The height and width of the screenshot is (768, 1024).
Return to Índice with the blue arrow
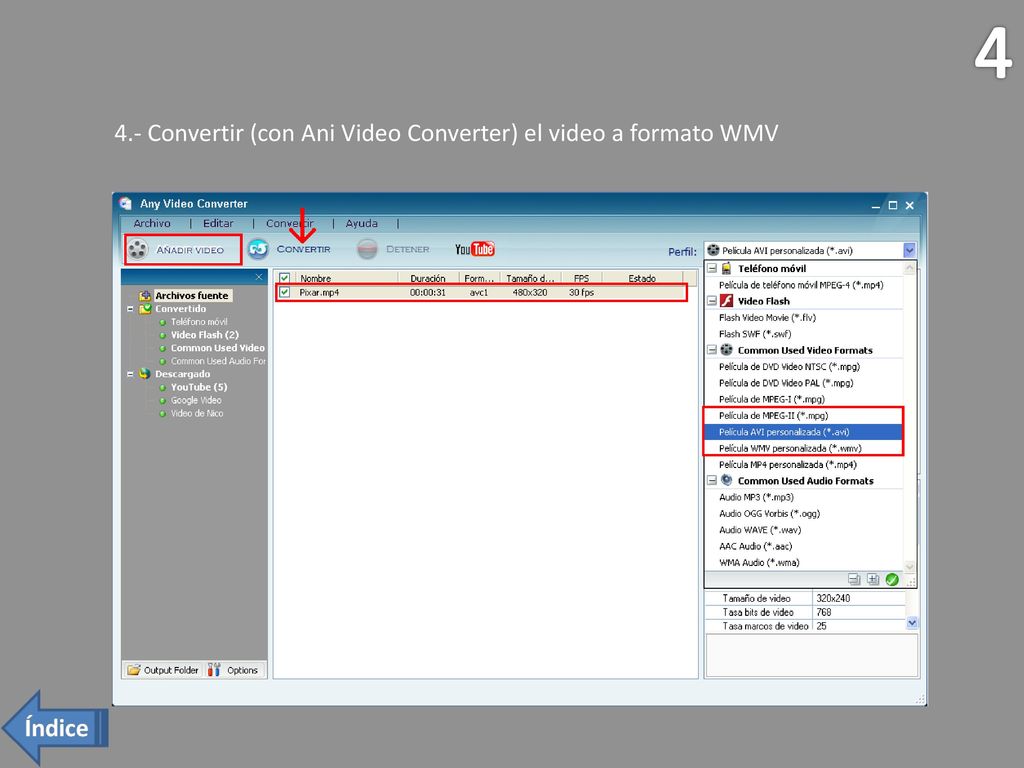[x=55, y=728]
